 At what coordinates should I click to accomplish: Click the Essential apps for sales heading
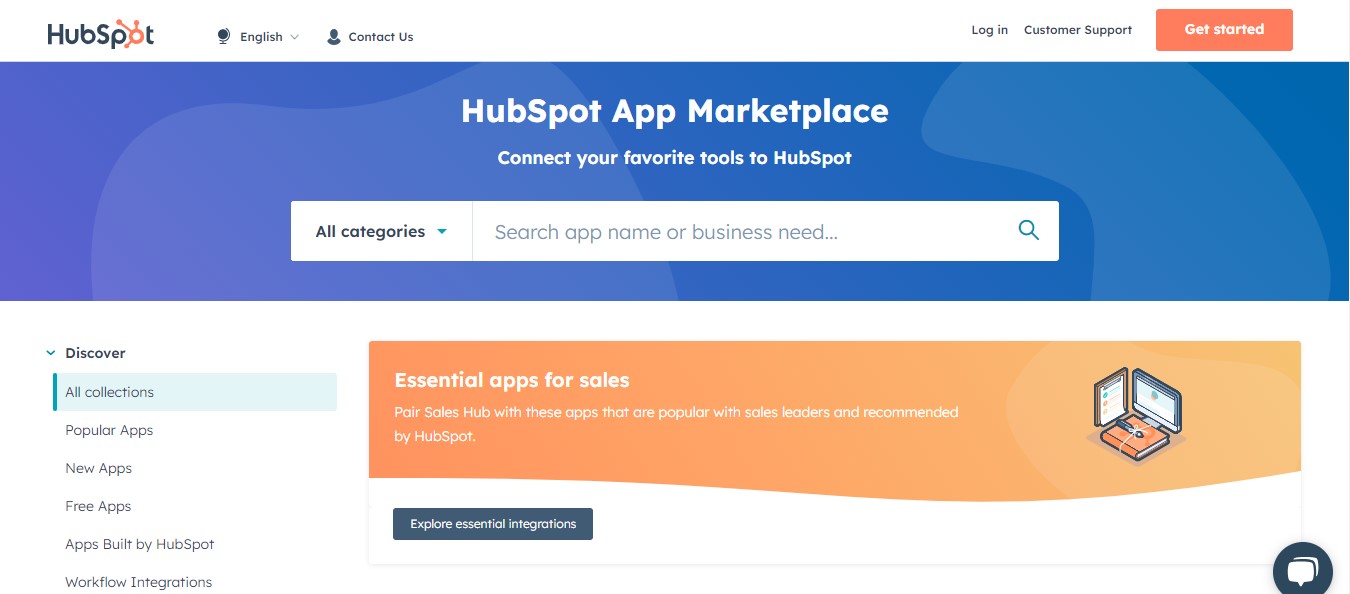tap(512, 380)
